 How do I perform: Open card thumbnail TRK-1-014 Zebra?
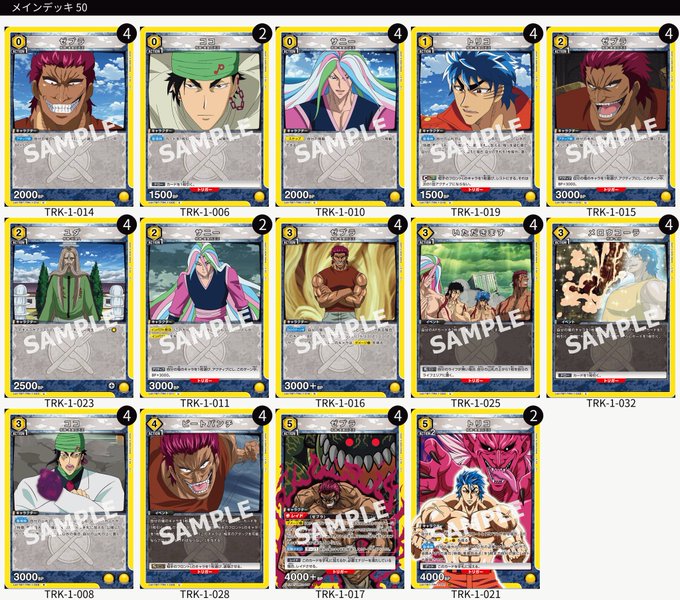[69, 117]
